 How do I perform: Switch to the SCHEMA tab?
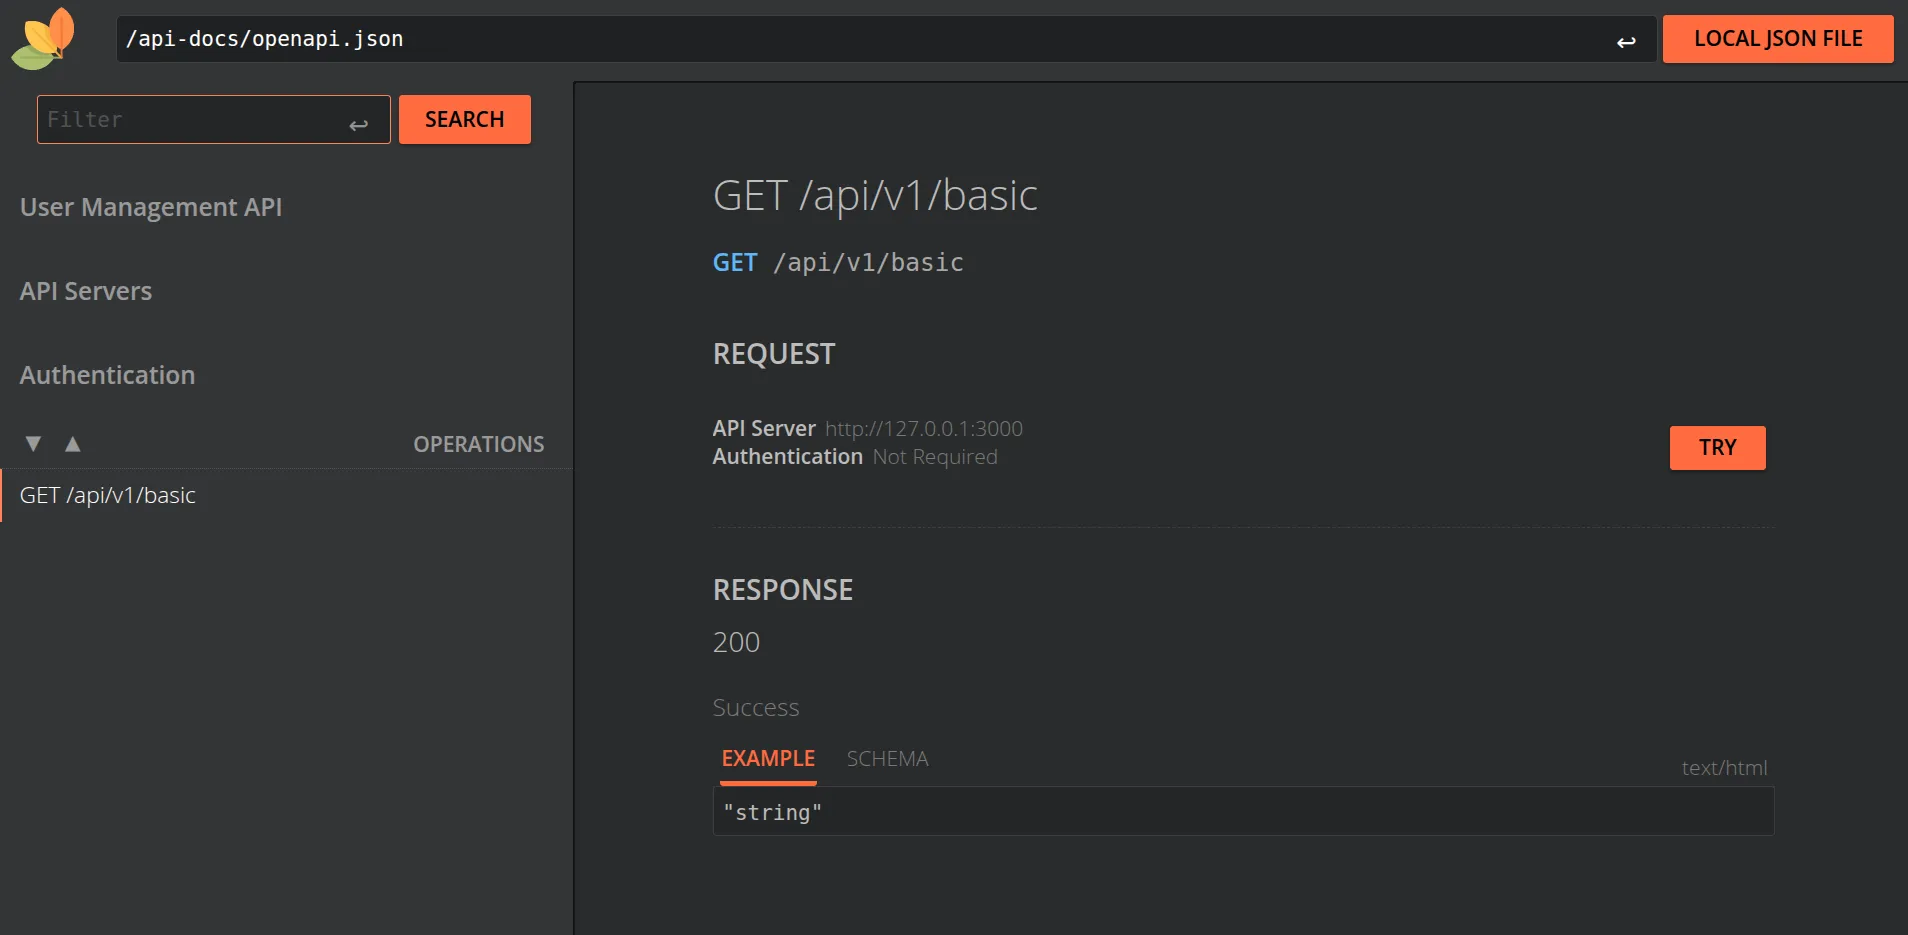tap(887, 759)
